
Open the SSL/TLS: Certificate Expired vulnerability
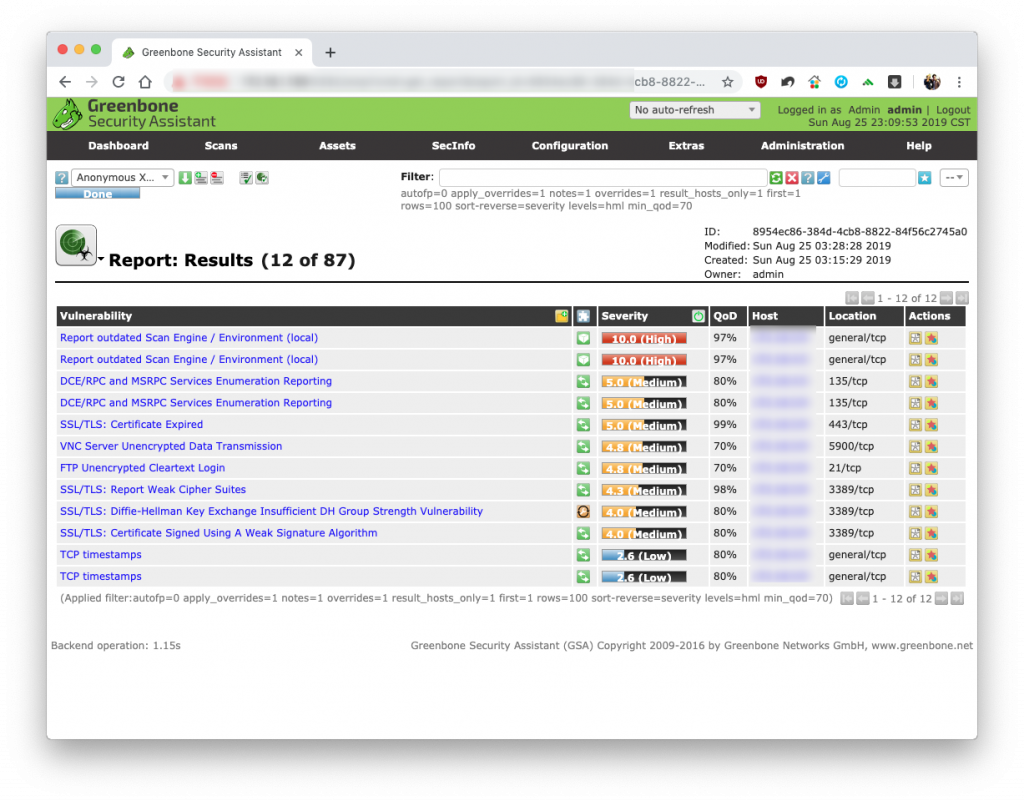pyautogui.click(x=131, y=424)
